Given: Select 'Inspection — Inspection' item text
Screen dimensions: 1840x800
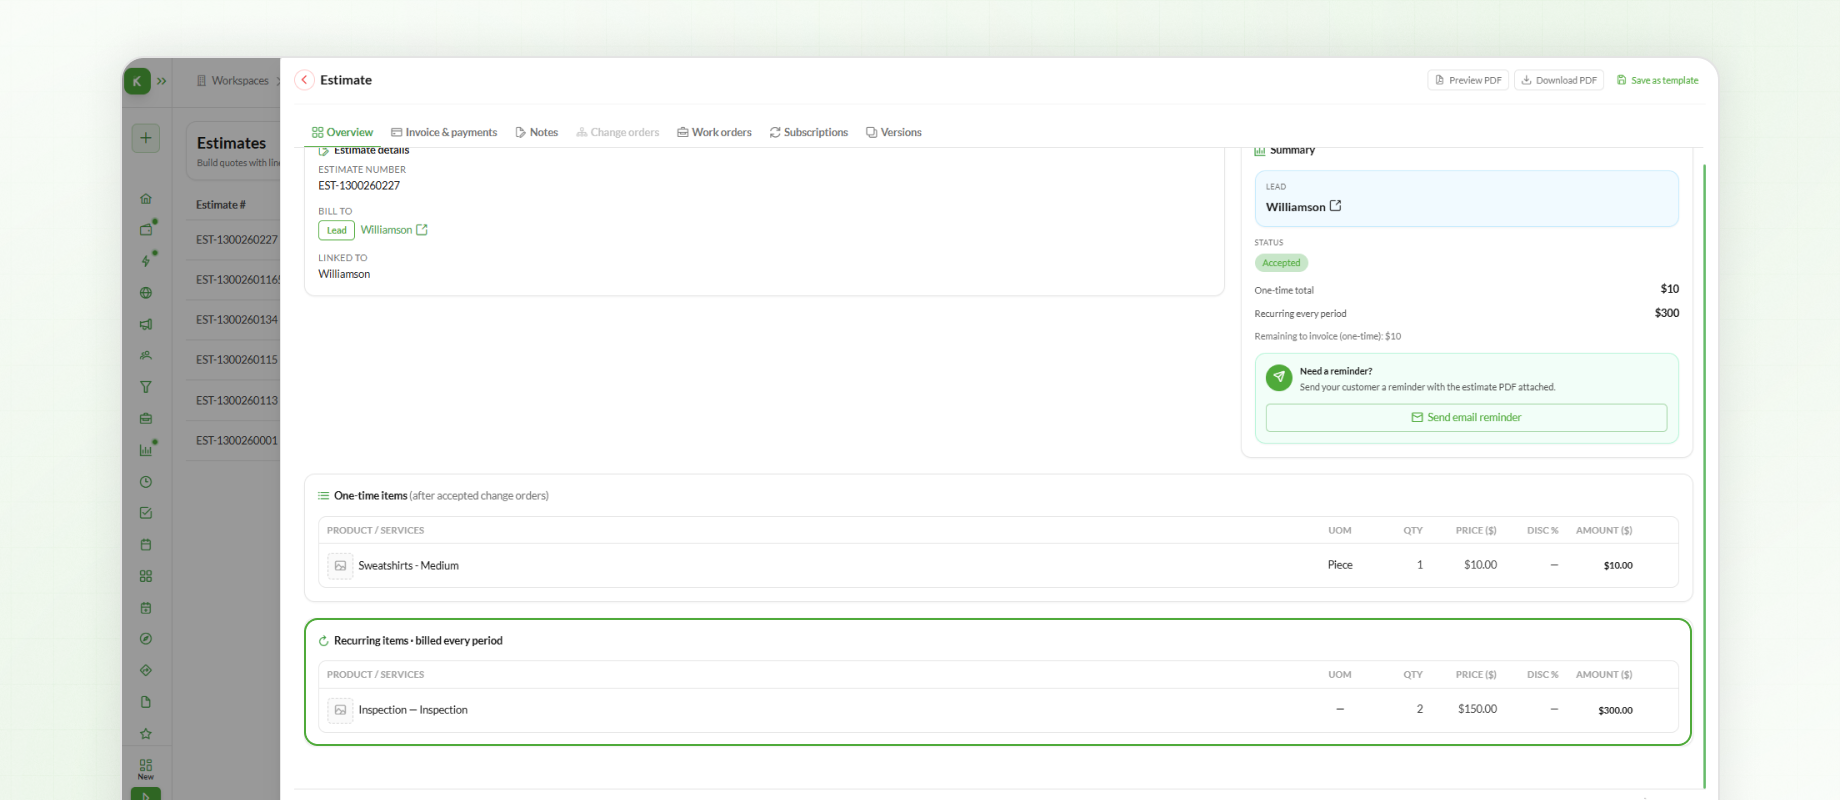Looking at the screenshot, I should pos(413,710).
